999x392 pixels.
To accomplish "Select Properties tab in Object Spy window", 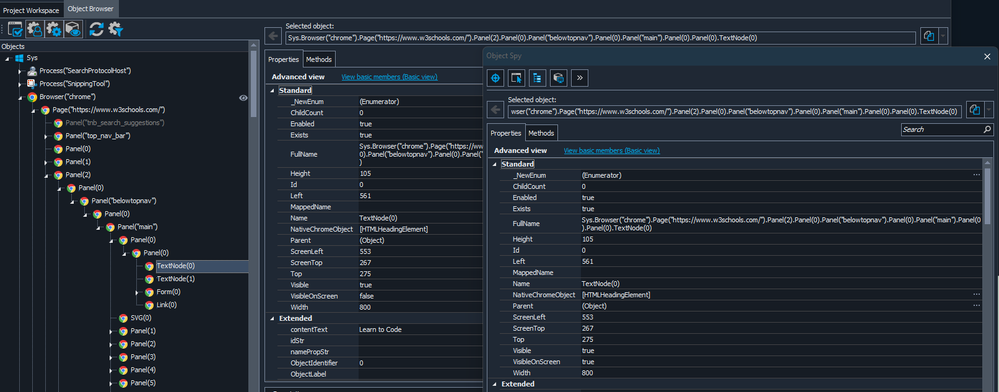I will [x=507, y=133].
